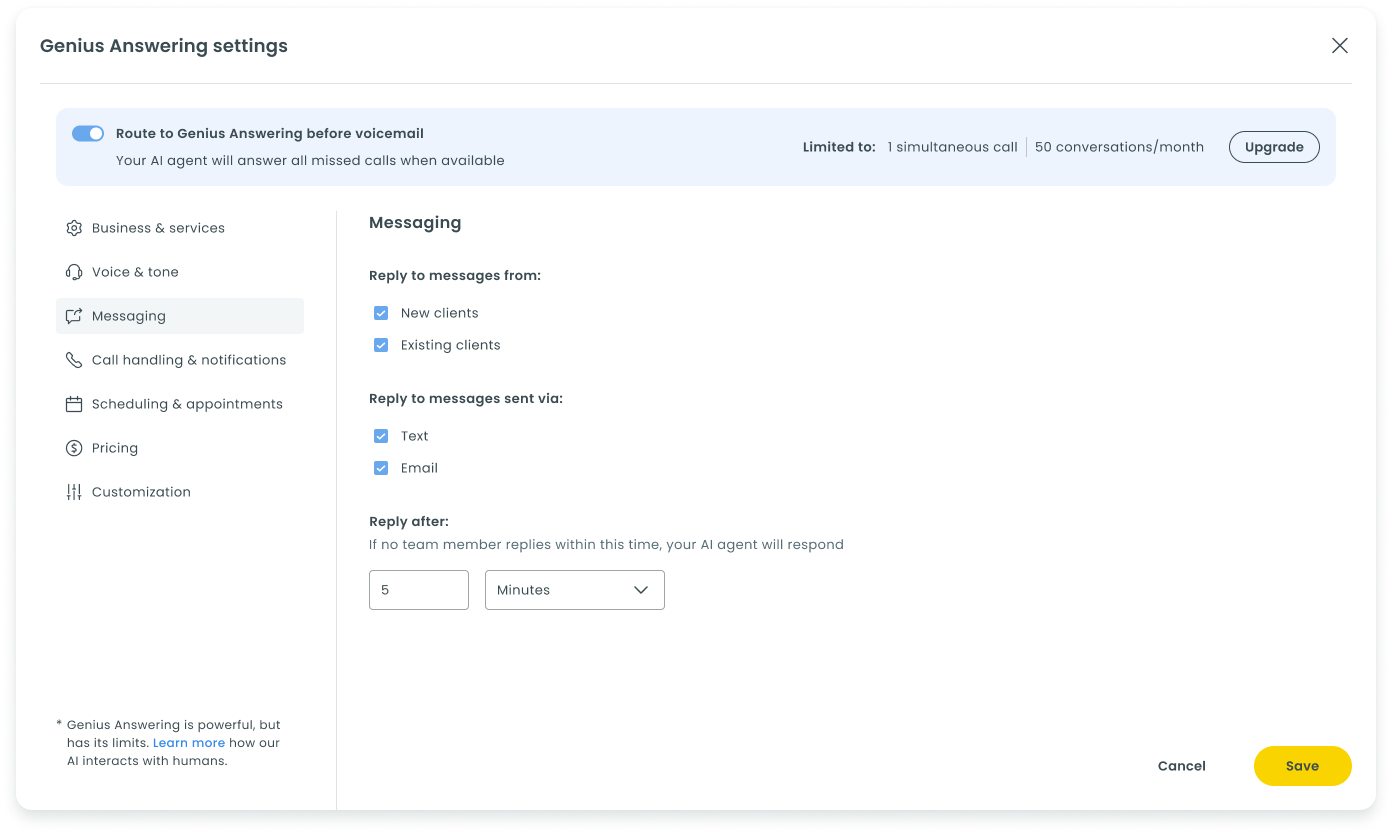Click the Pricing dollar-sign icon
The image size is (1392, 834).
(x=74, y=448)
